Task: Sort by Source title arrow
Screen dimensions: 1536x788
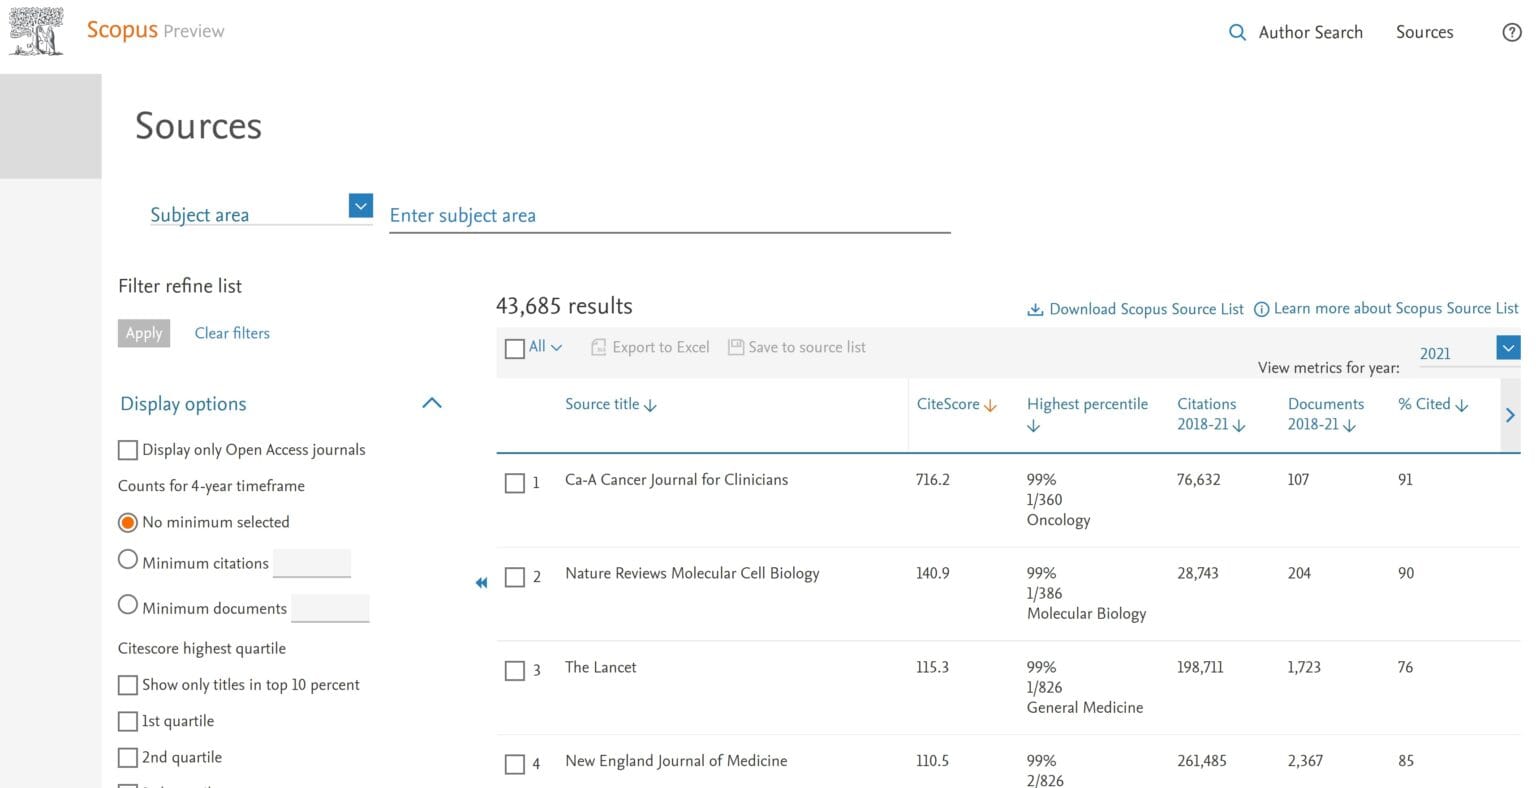Action: [x=650, y=405]
